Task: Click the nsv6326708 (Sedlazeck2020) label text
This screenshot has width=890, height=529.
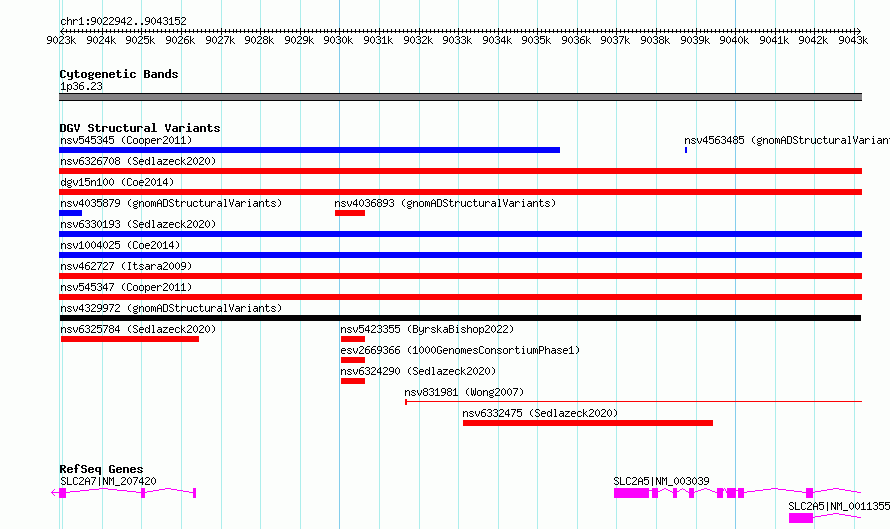Action: [138, 161]
